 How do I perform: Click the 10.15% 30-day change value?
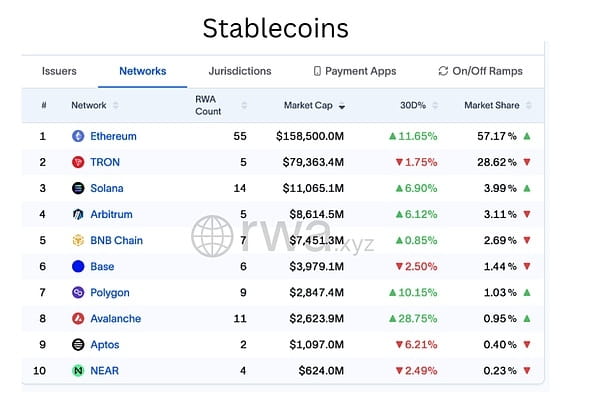(417, 293)
